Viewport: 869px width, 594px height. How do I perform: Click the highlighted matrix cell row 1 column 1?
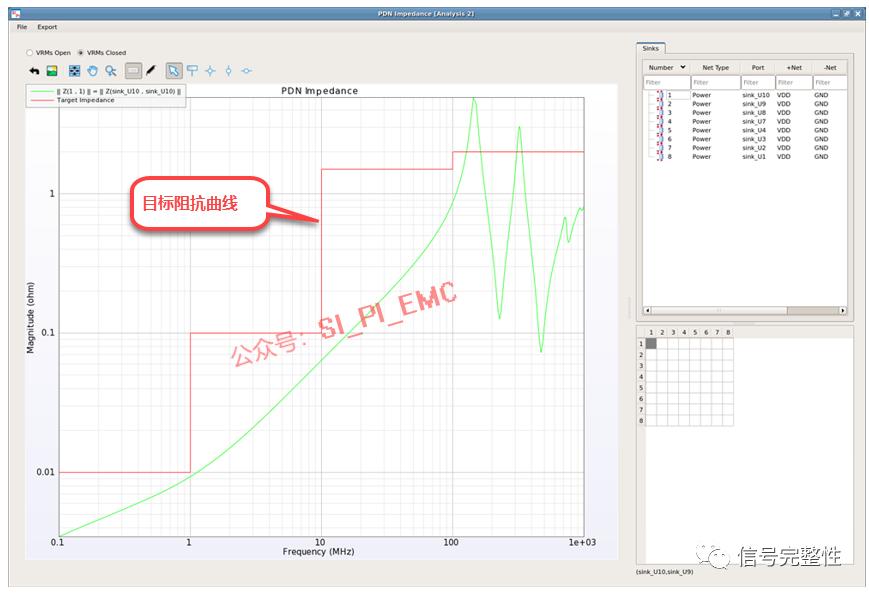pos(651,344)
